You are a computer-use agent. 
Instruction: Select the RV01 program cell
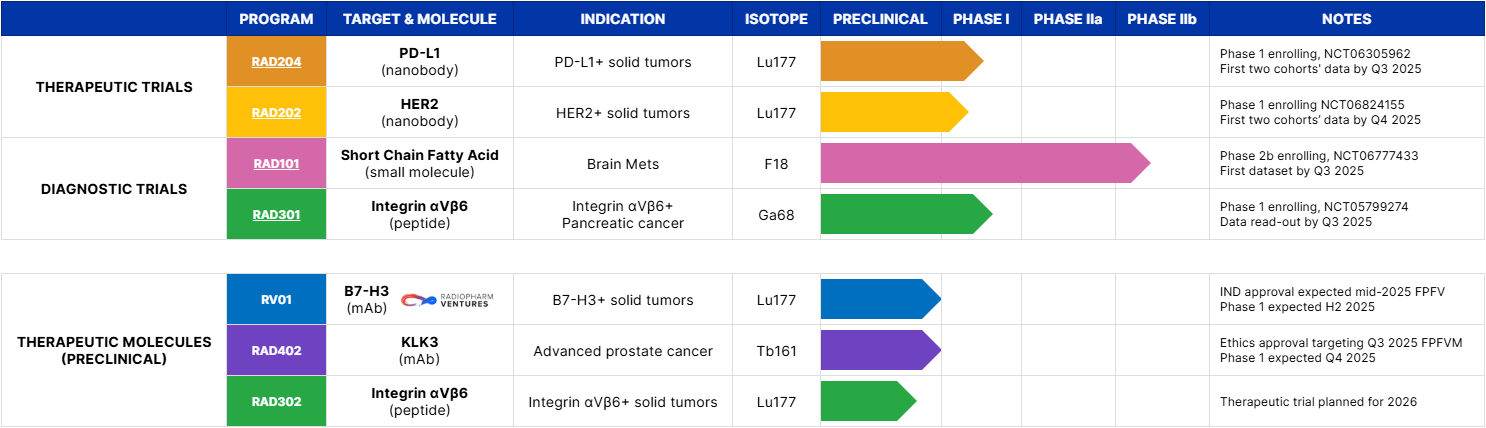(276, 299)
